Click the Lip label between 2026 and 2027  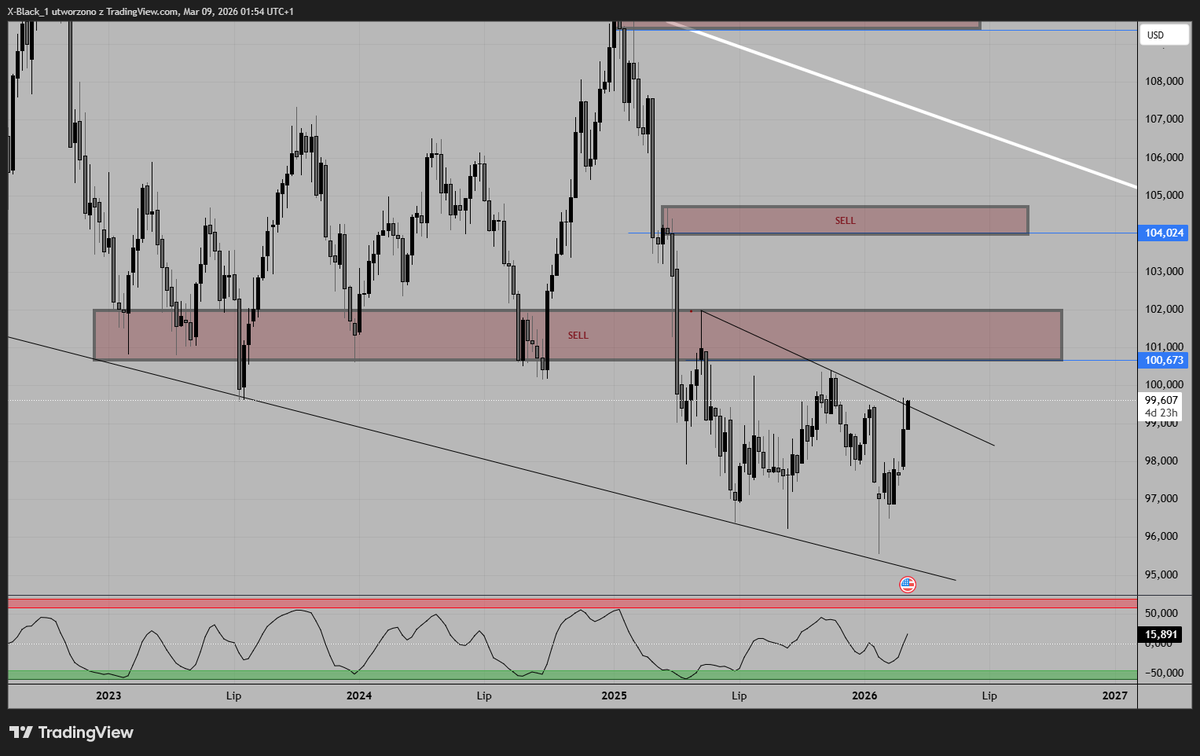pyautogui.click(x=989, y=695)
